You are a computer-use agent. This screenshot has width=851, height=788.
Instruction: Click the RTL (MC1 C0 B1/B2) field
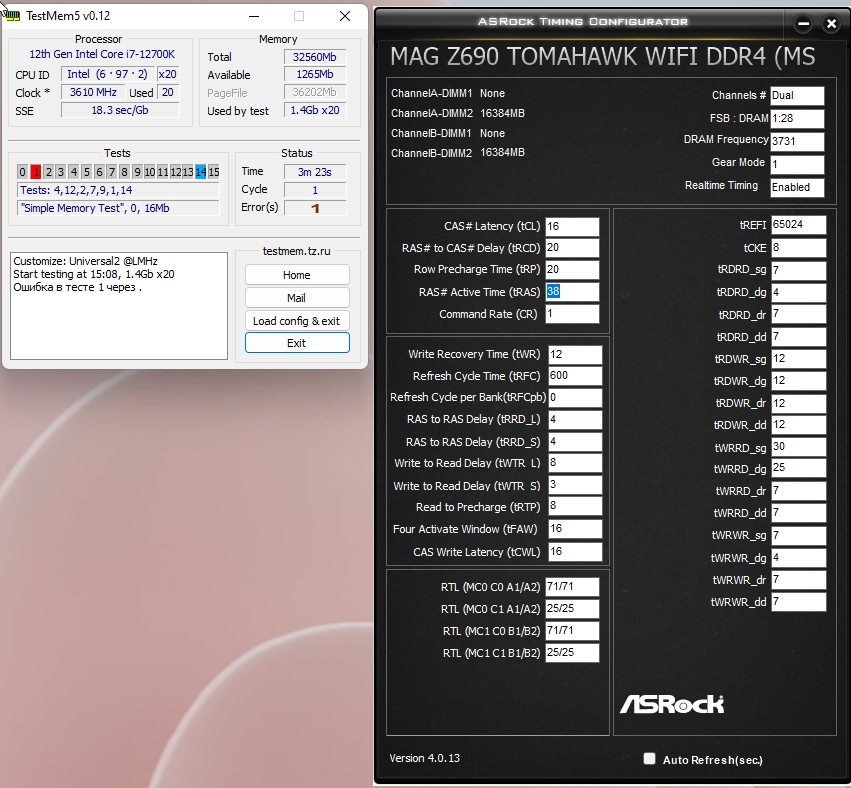click(x=572, y=631)
